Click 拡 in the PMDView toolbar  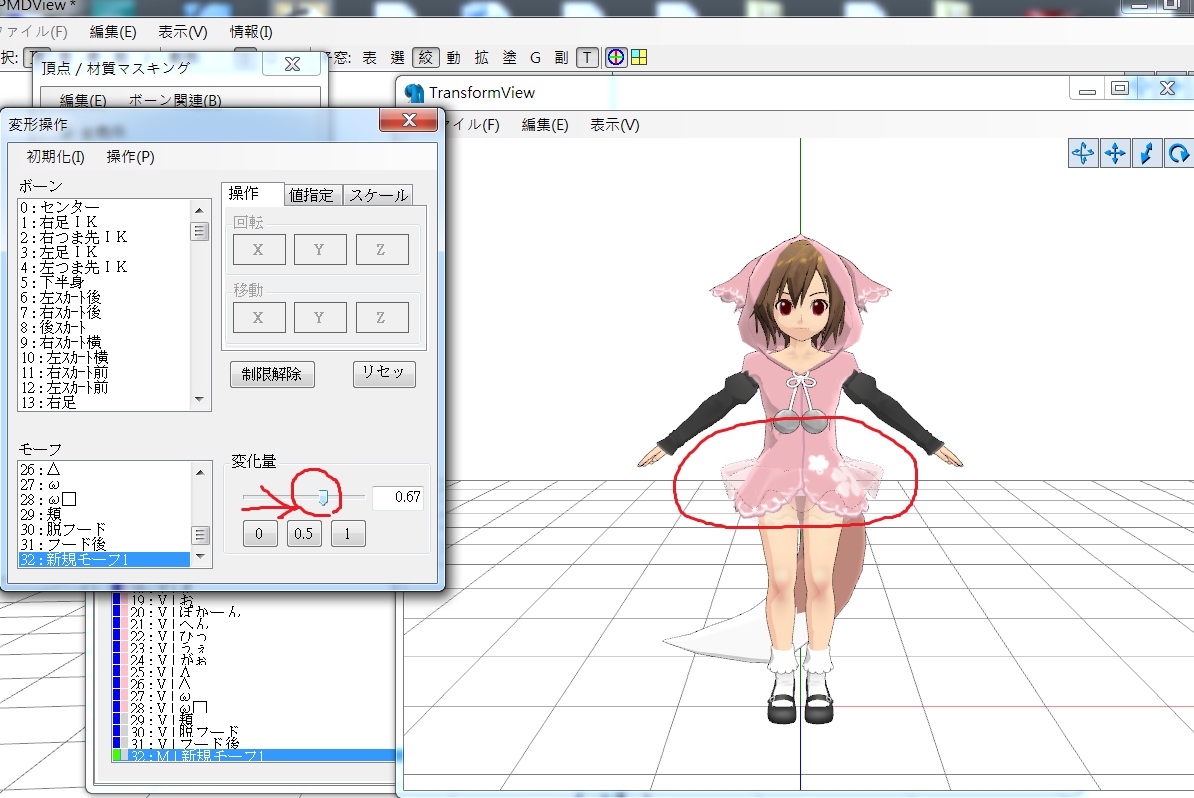click(481, 58)
